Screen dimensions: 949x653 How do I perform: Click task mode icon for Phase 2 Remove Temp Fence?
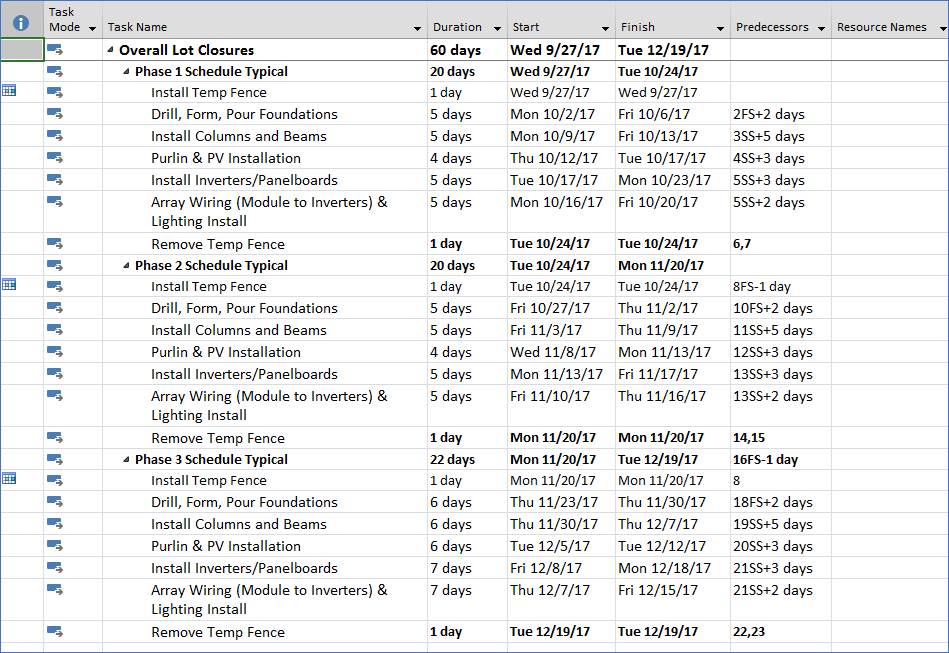click(55, 437)
